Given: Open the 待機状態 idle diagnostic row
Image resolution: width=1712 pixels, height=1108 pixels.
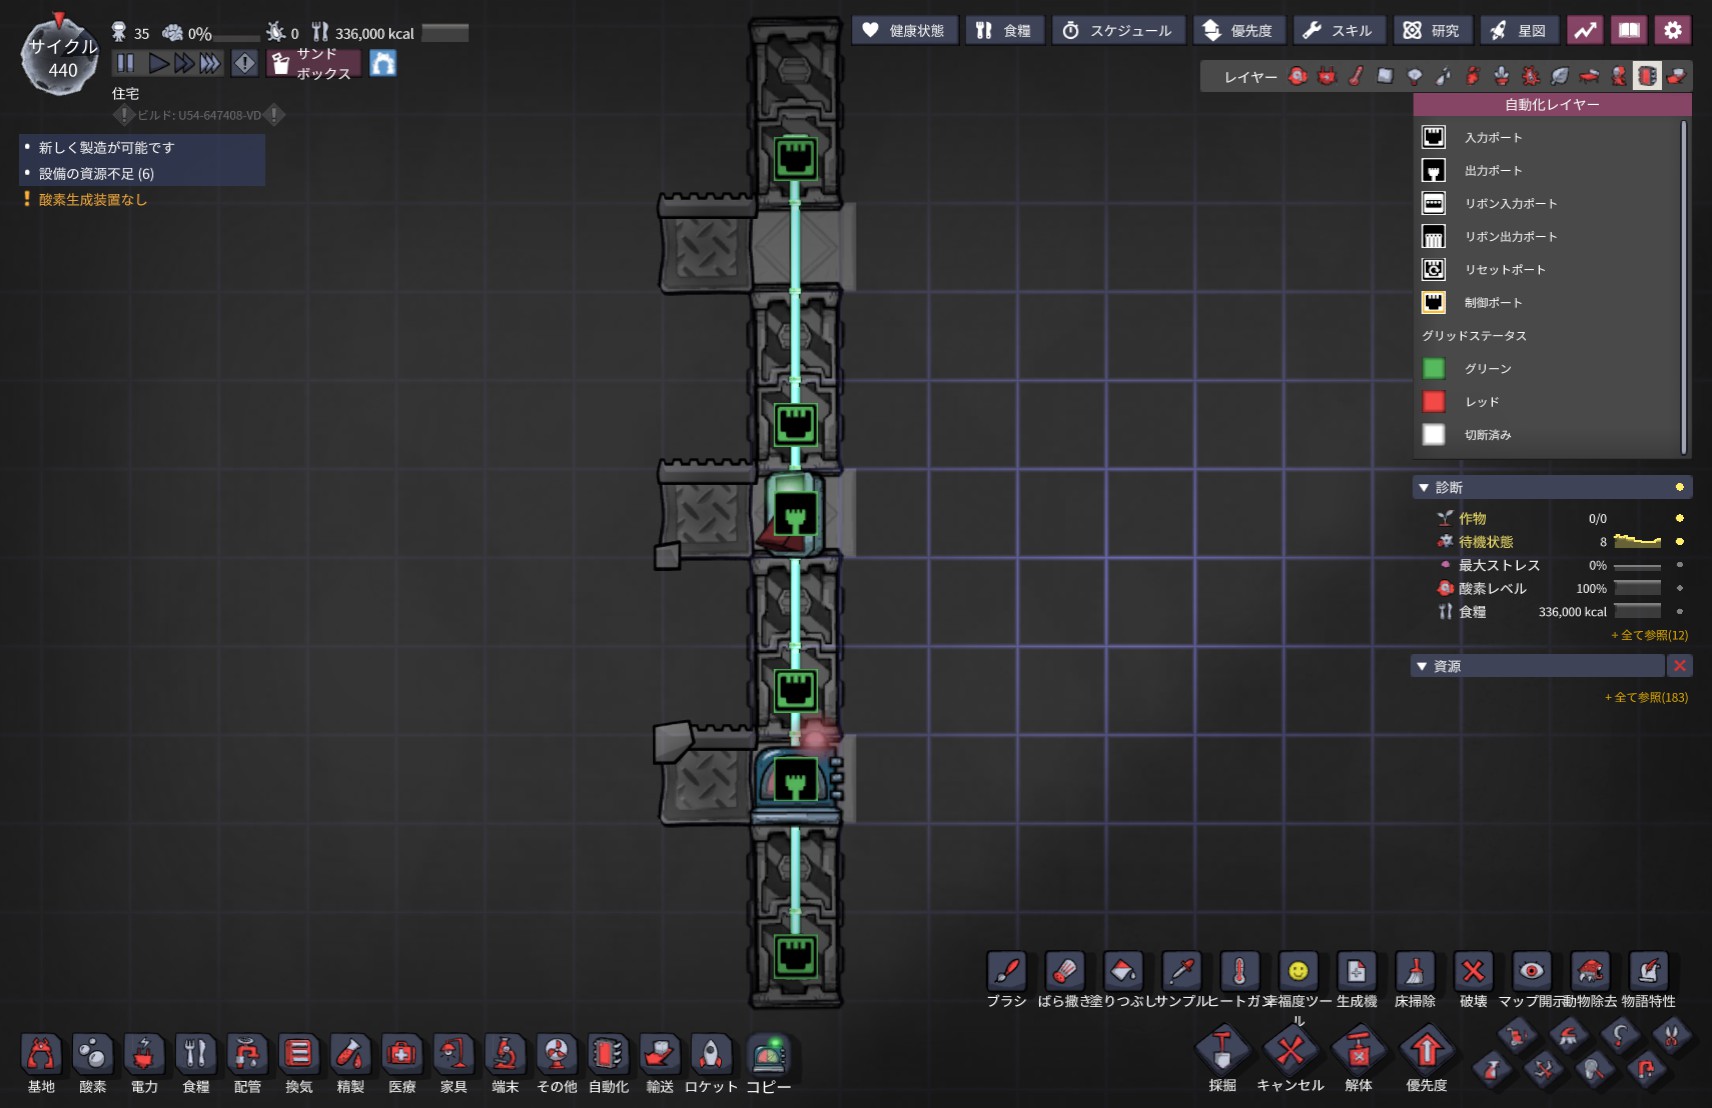Looking at the screenshot, I should point(1560,541).
